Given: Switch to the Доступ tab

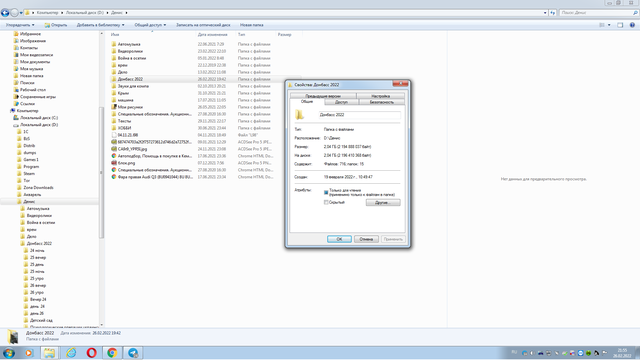Looking at the screenshot, I should pos(341,102).
